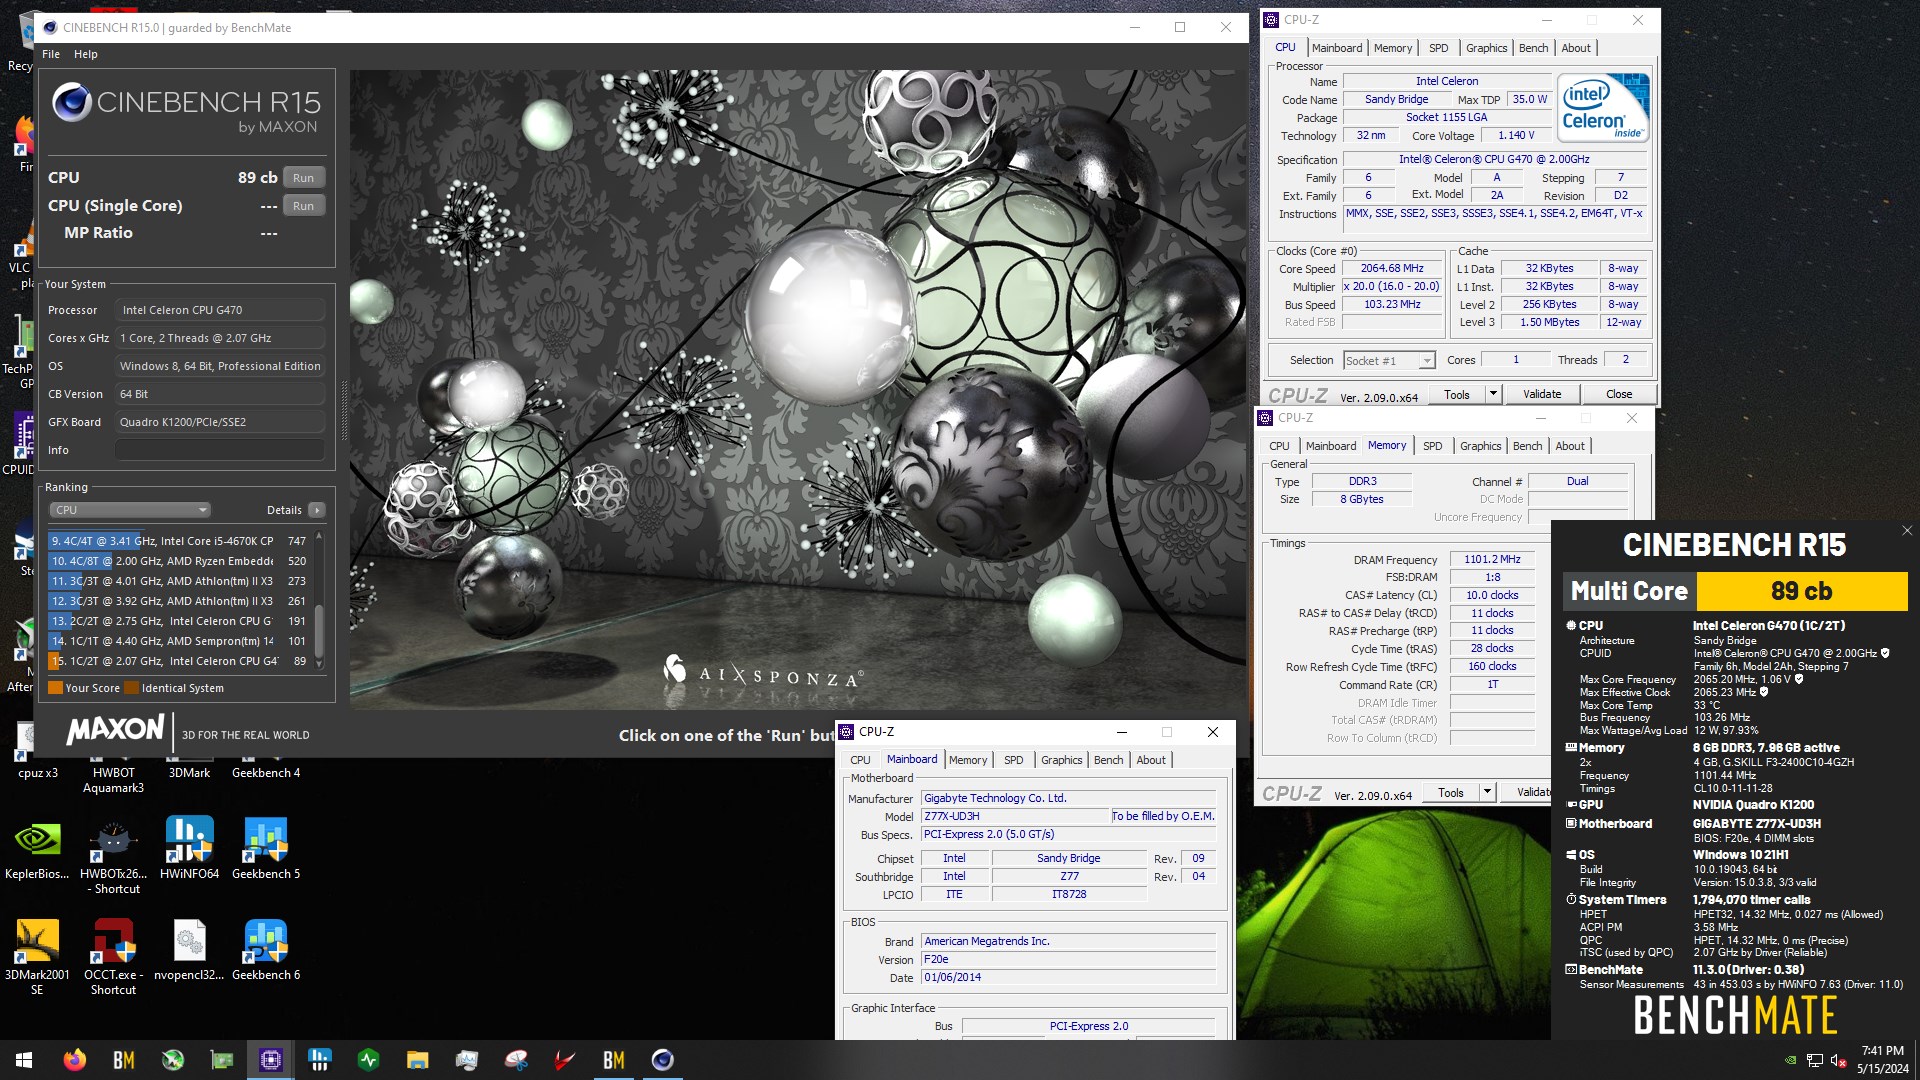Run the Cinebench CPU benchmark

[x=304, y=178]
